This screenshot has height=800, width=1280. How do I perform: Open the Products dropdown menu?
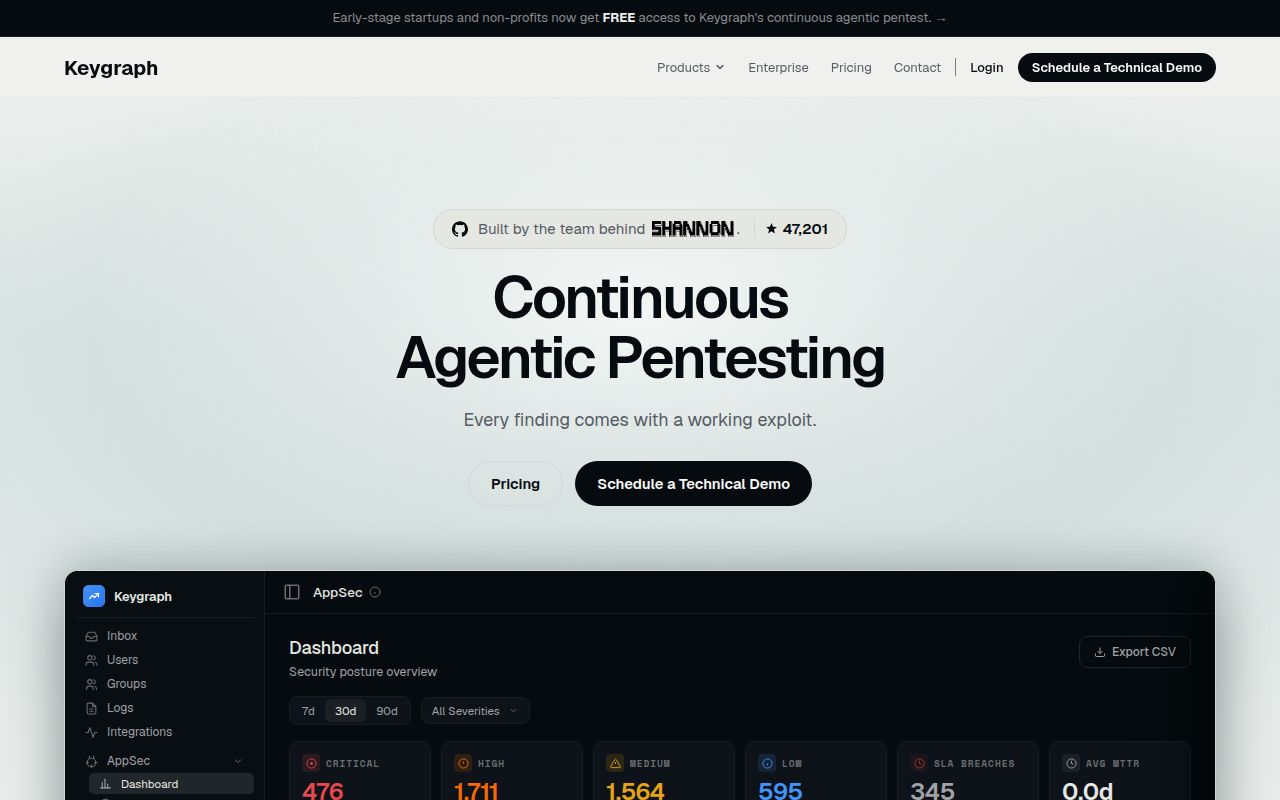690,68
